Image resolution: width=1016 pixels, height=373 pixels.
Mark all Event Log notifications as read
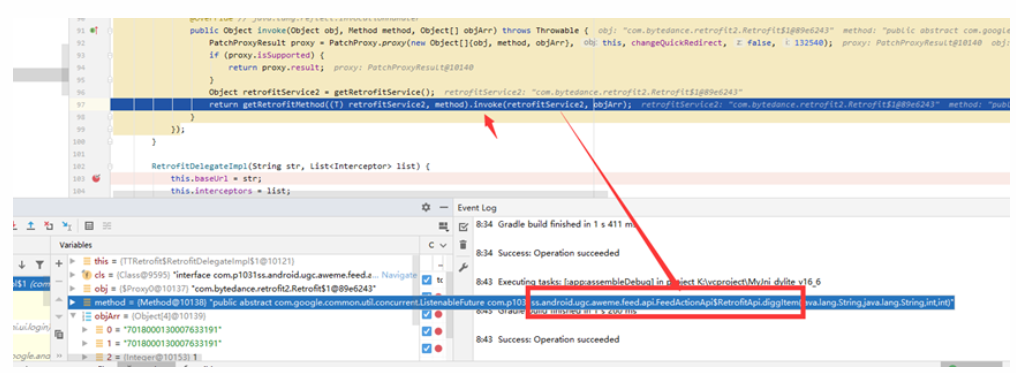463,227
